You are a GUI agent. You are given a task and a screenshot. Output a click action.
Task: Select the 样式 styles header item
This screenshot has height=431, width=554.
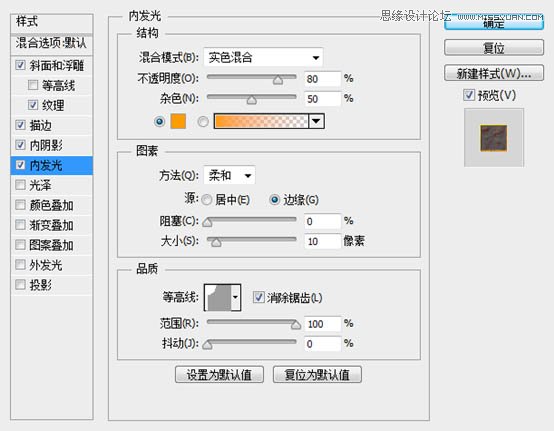tap(52, 23)
